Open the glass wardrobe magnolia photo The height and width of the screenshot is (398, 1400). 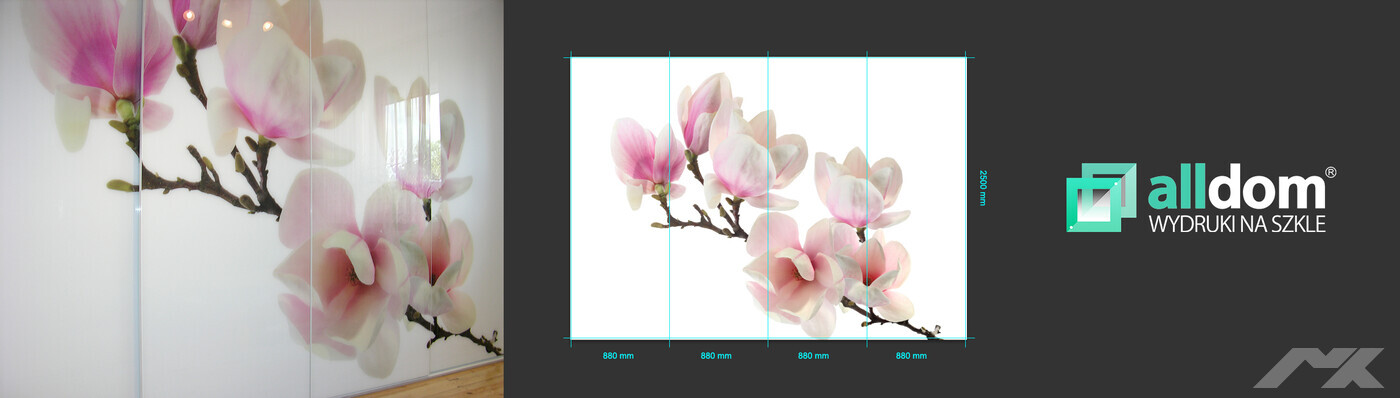tap(252, 199)
